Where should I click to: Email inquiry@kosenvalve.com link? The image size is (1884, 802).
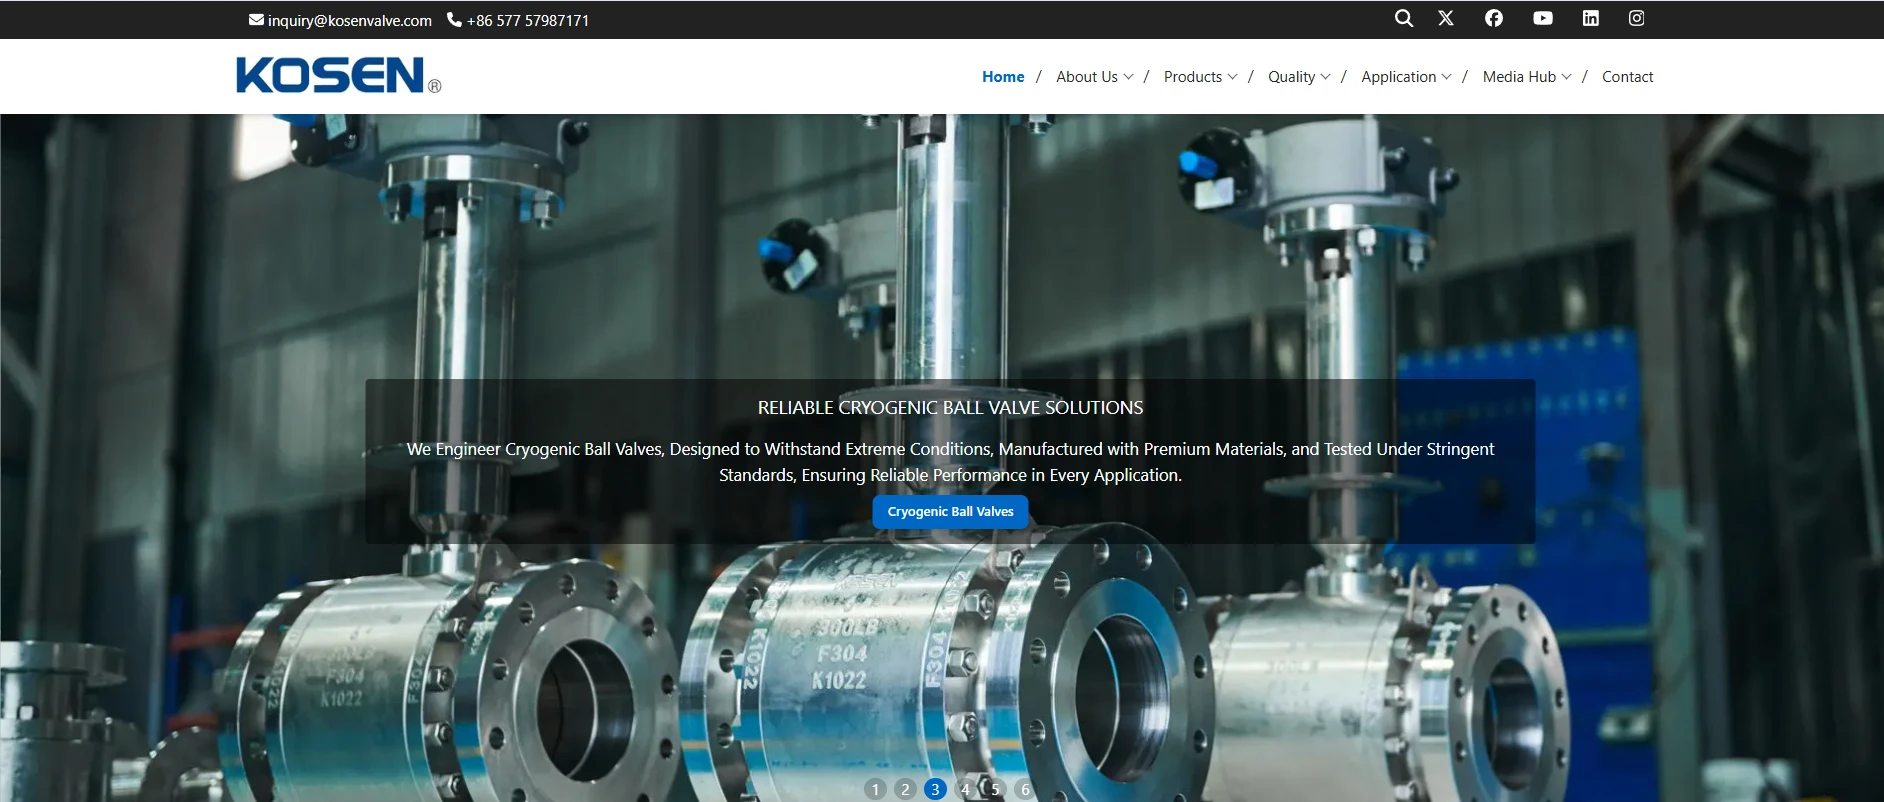[x=350, y=20]
